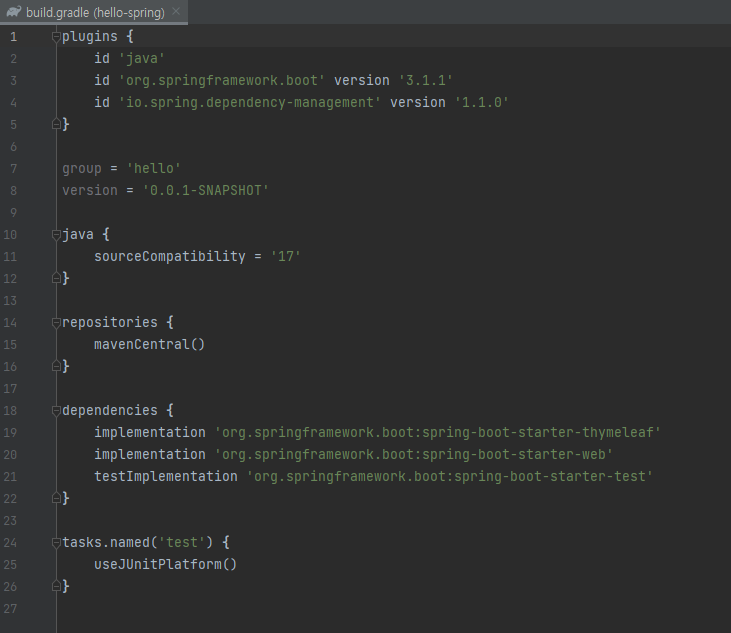731x633 pixels.
Task: Collapse the plugins block fold marker
Action: [x=56, y=36]
